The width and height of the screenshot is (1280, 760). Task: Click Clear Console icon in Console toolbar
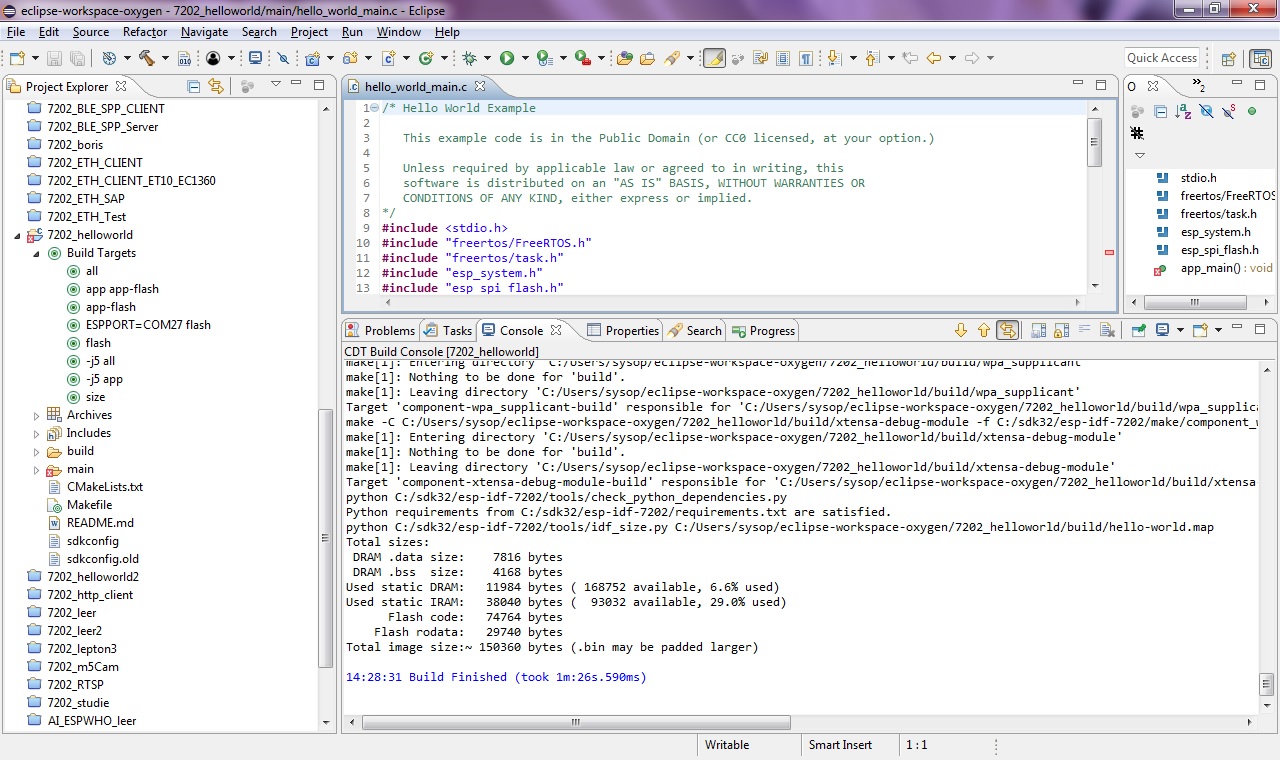coord(1107,330)
